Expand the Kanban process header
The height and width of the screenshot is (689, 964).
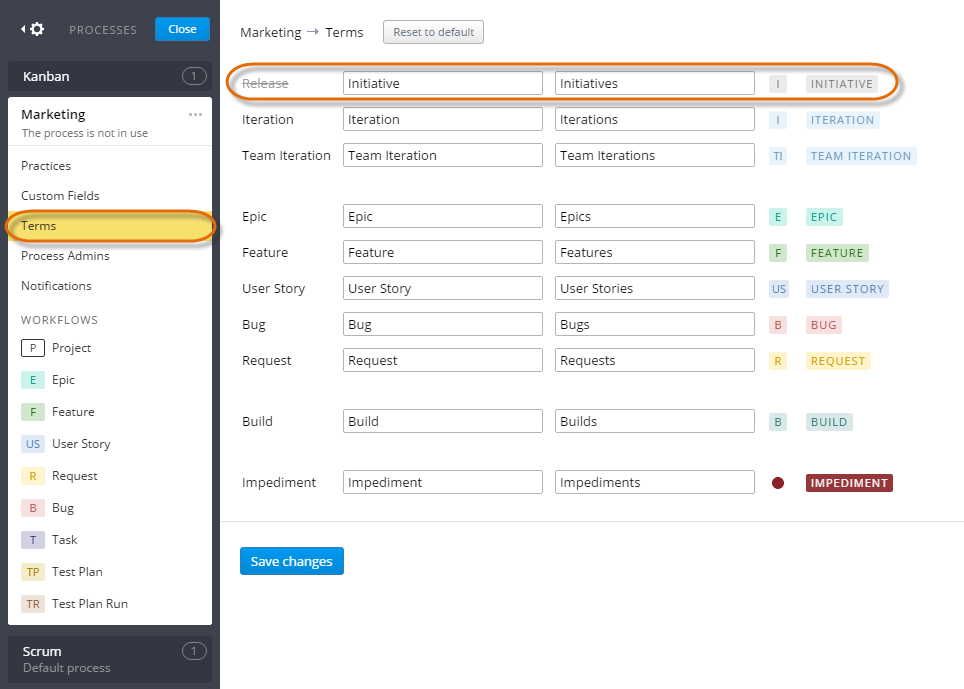pyautogui.click(x=110, y=76)
